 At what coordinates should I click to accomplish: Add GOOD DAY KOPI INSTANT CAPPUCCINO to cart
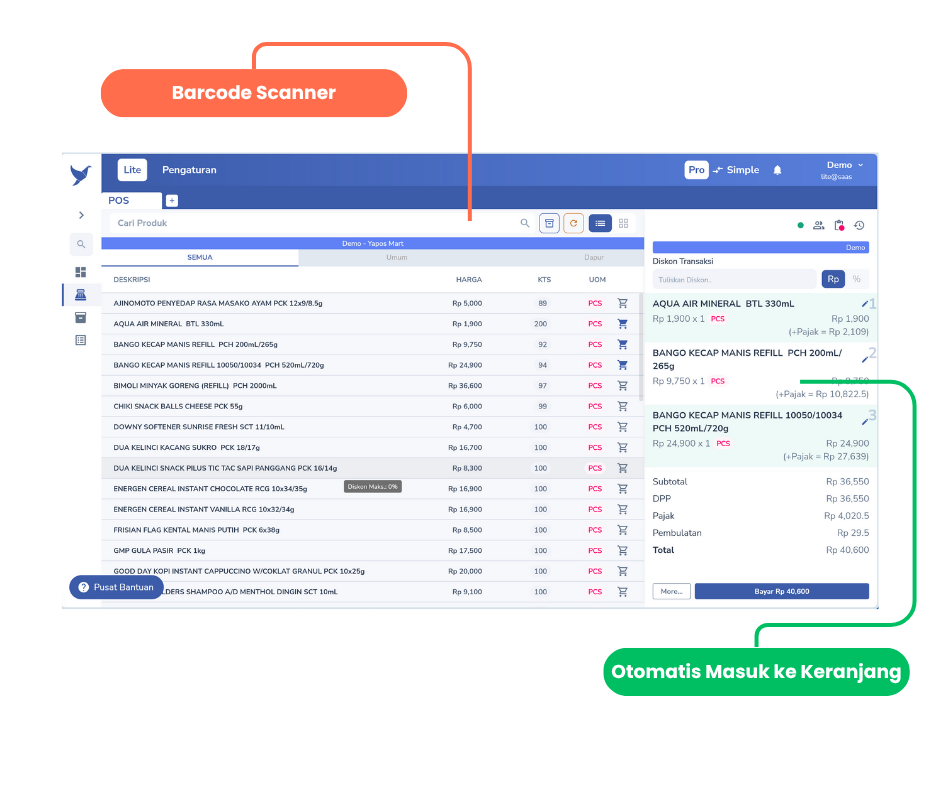[622, 571]
